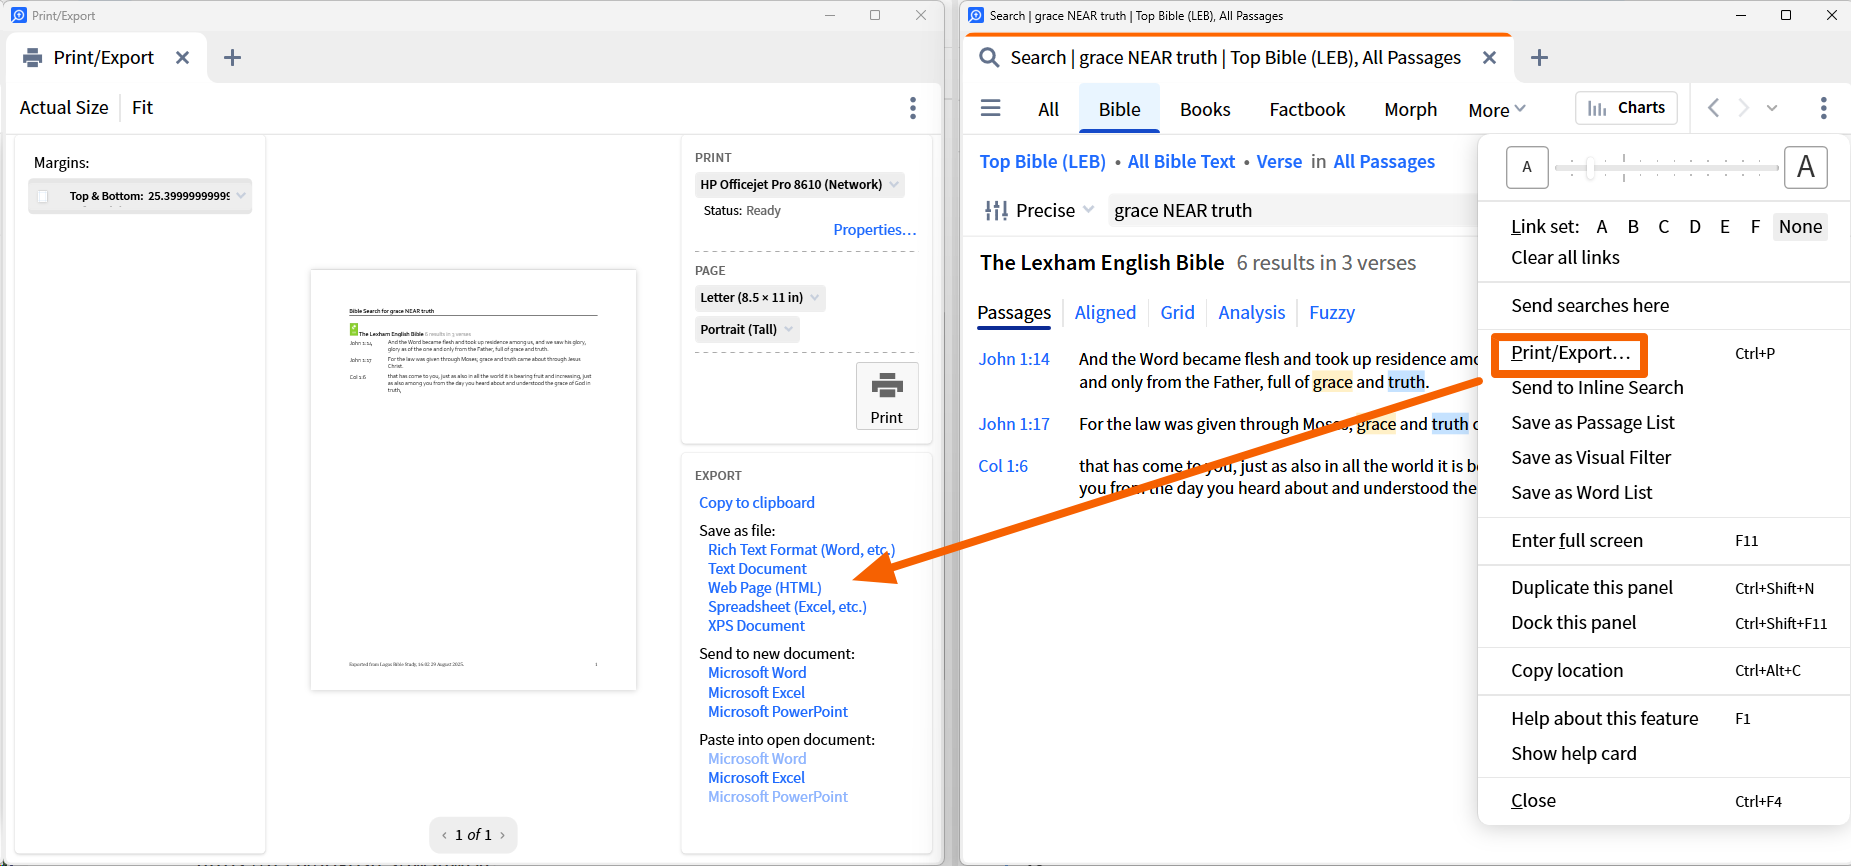1851x866 pixels.
Task: Click the Print button with printer icon
Action: tap(887, 397)
